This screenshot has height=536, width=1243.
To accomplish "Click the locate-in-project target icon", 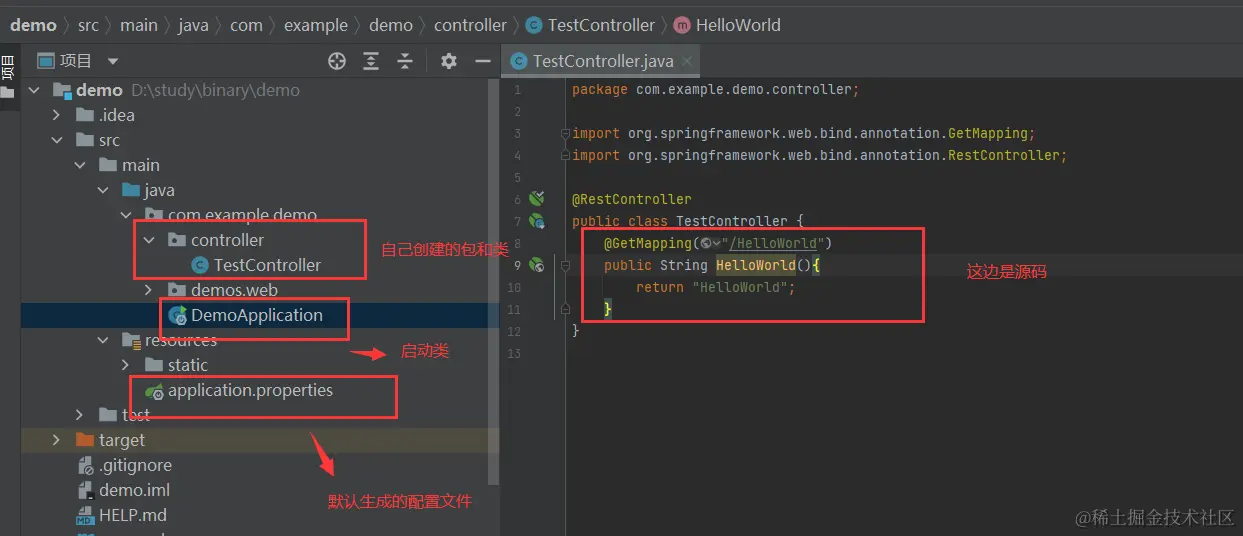I will pos(337,61).
